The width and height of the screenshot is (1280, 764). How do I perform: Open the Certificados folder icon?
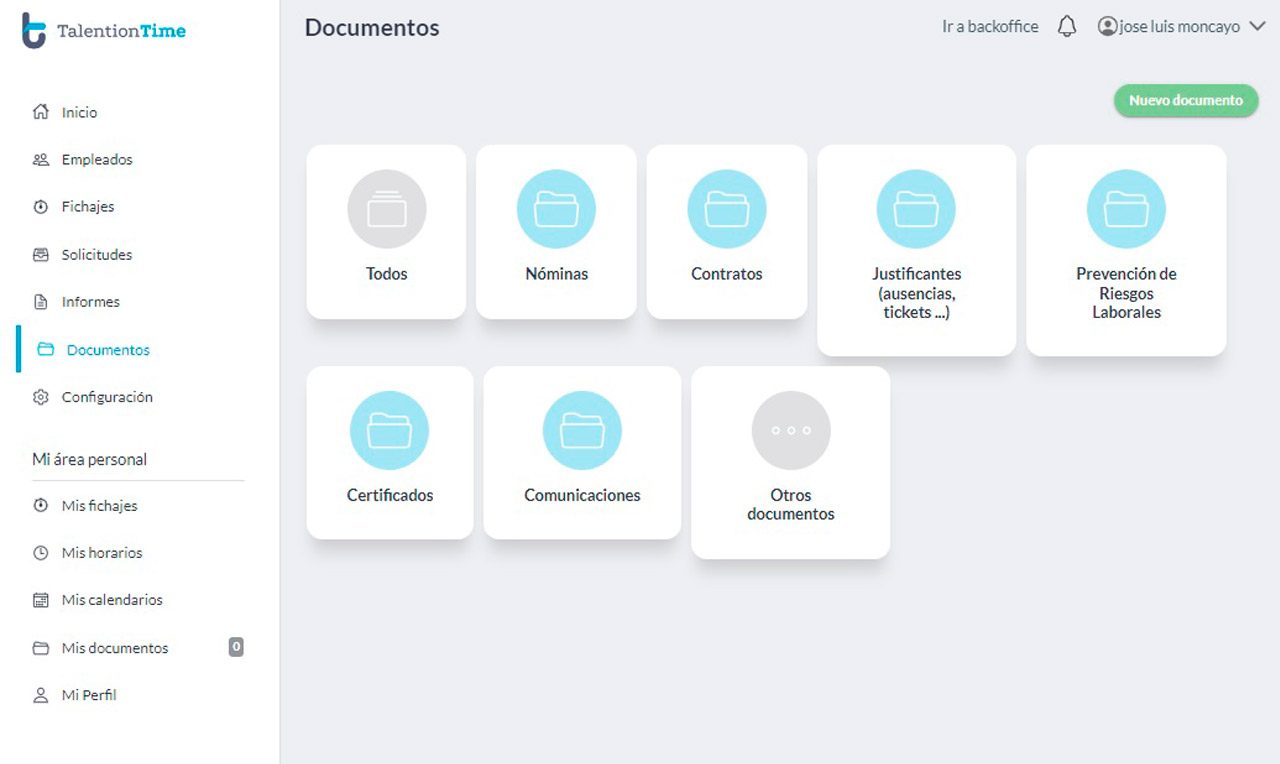tap(389, 431)
